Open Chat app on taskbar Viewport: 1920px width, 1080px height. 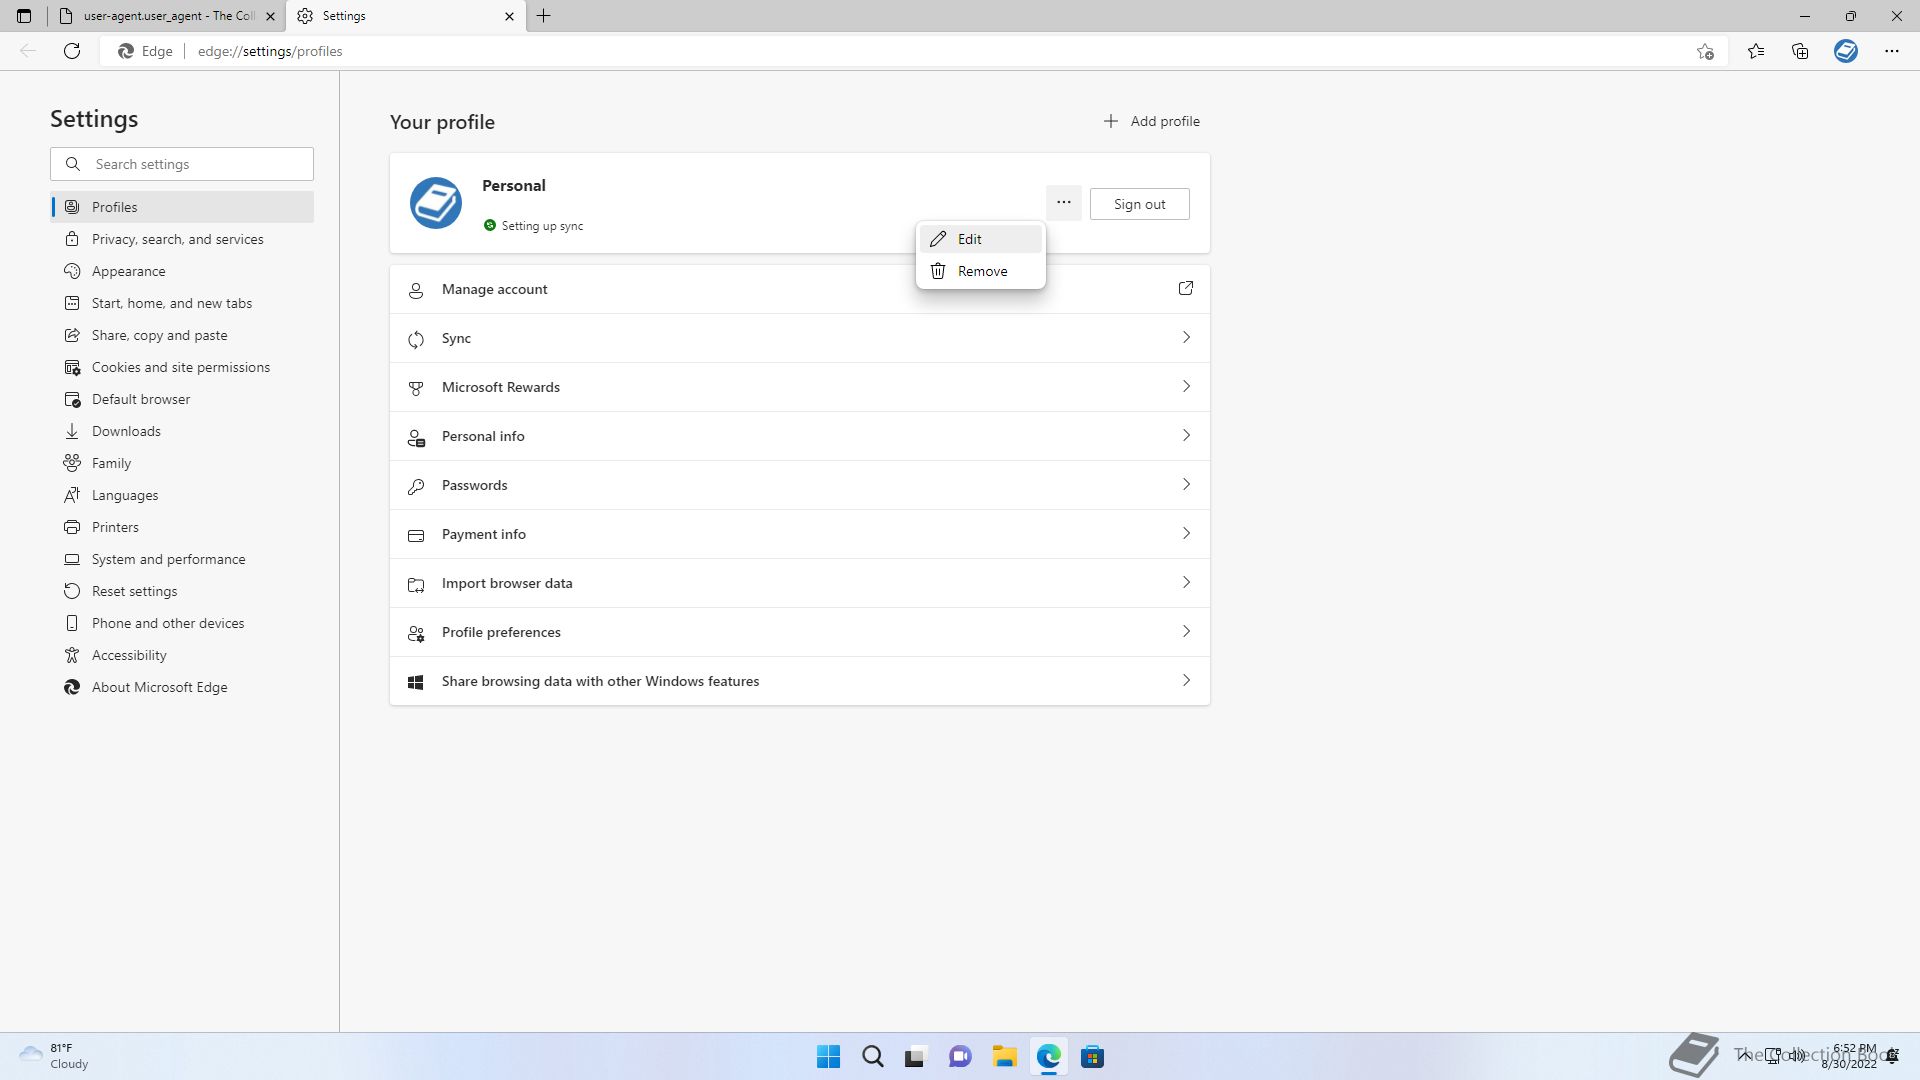coord(960,1057)
